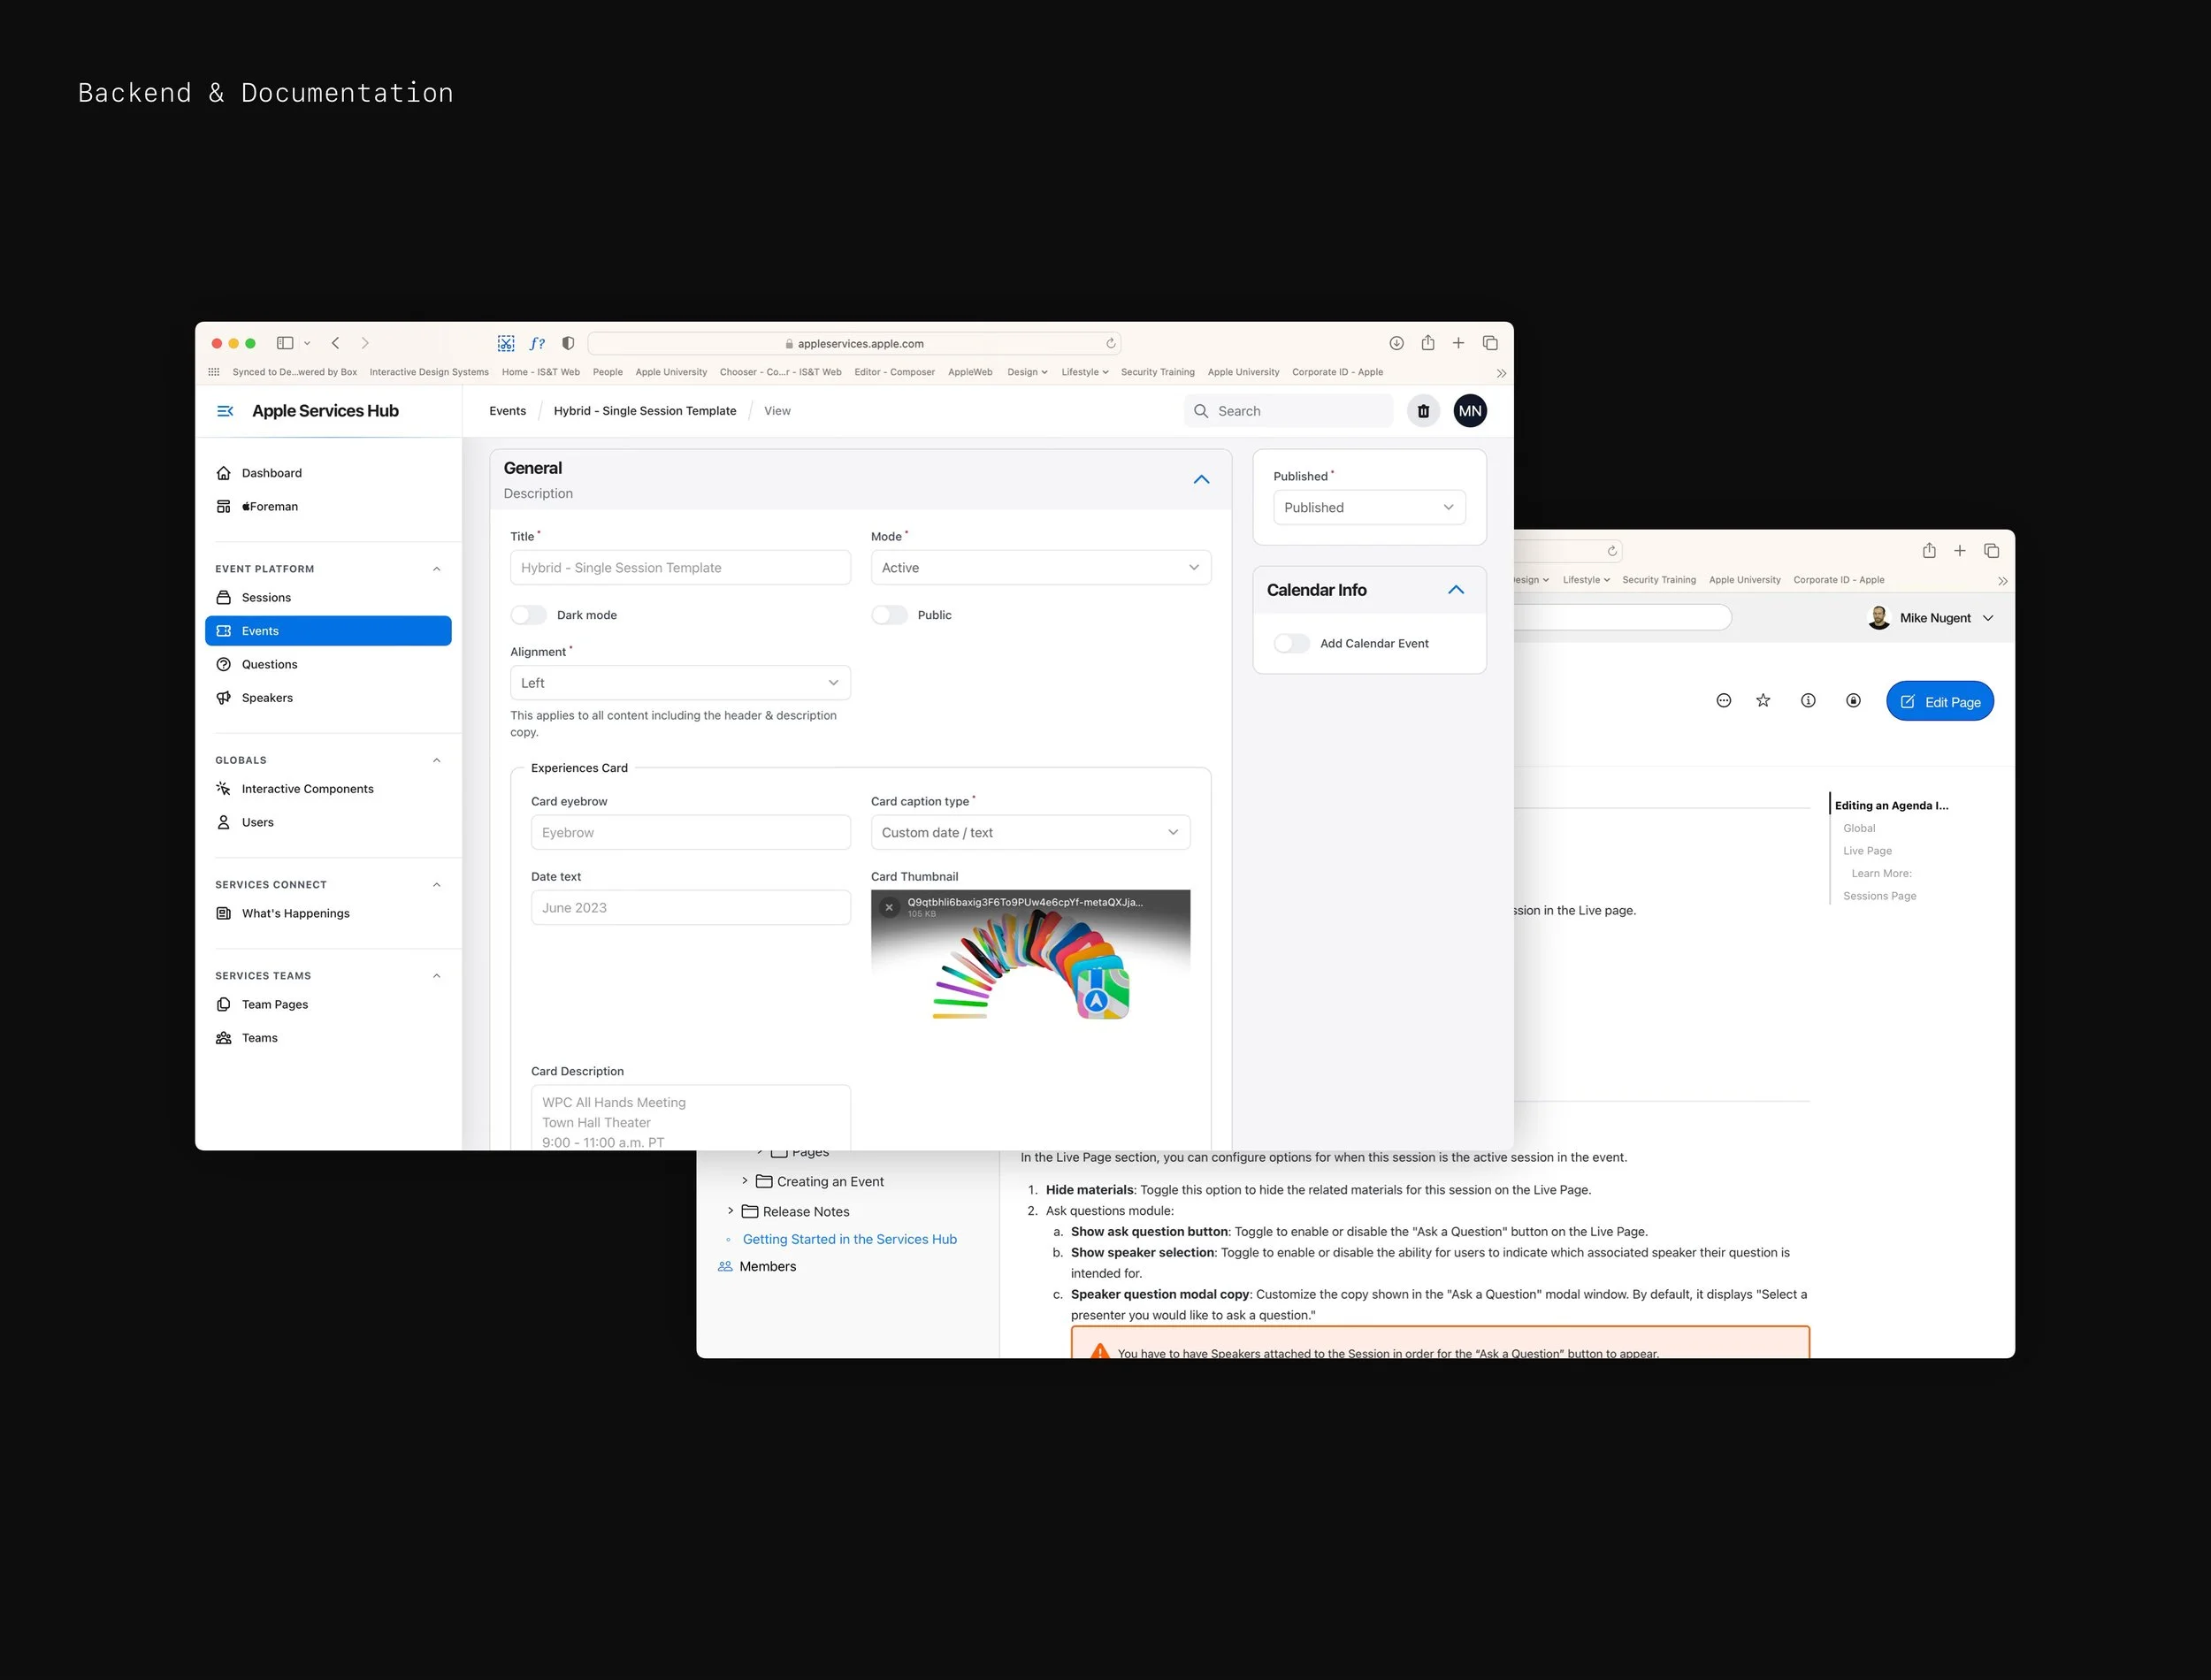Click the MN user avatar

pos(1470,411)
